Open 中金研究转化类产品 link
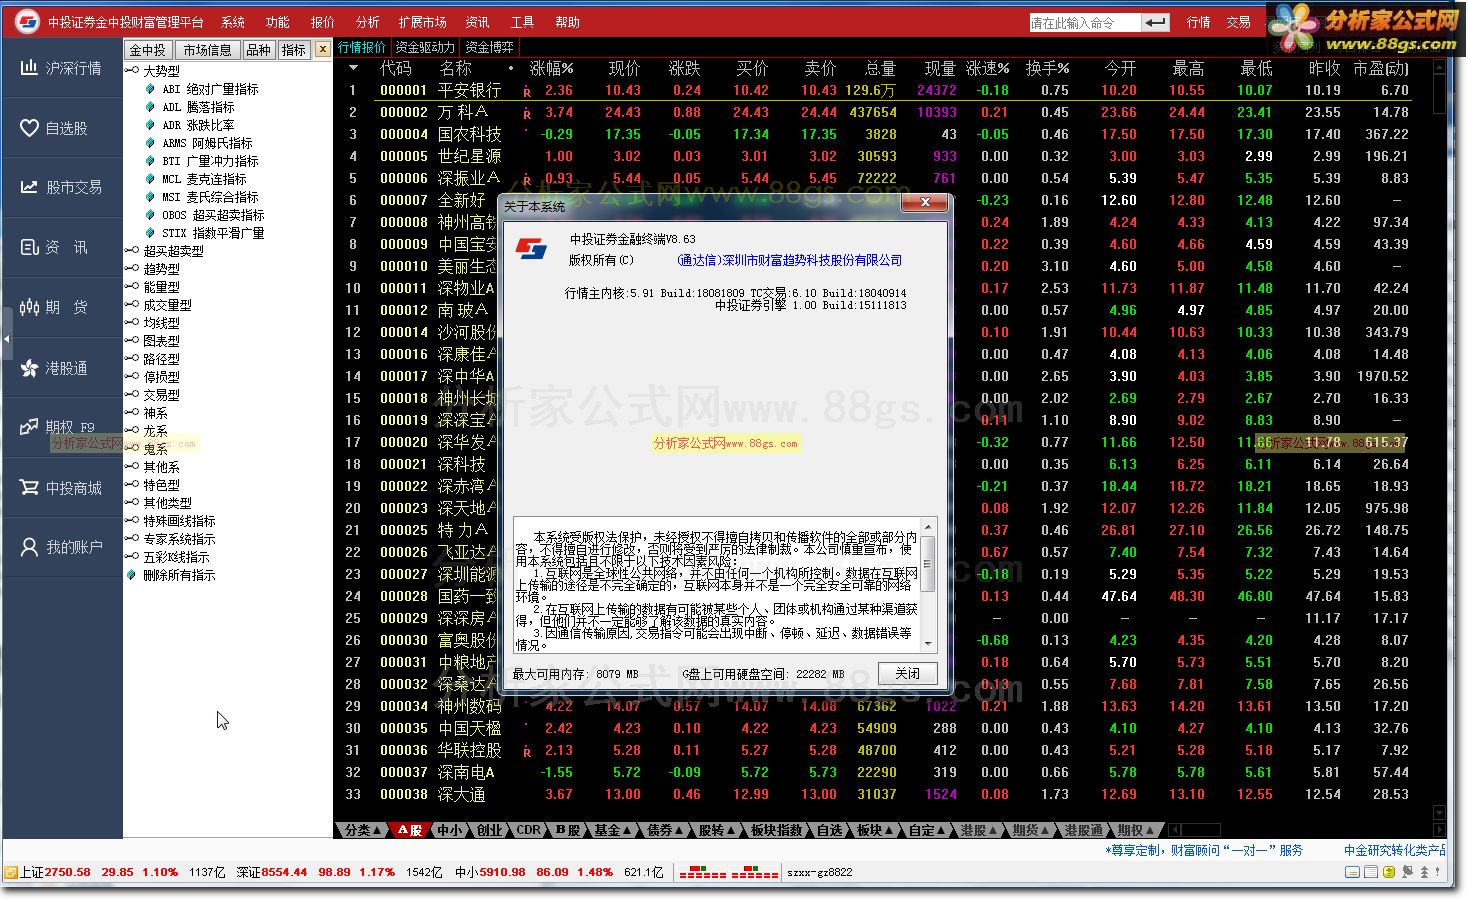 point(1396,850)
